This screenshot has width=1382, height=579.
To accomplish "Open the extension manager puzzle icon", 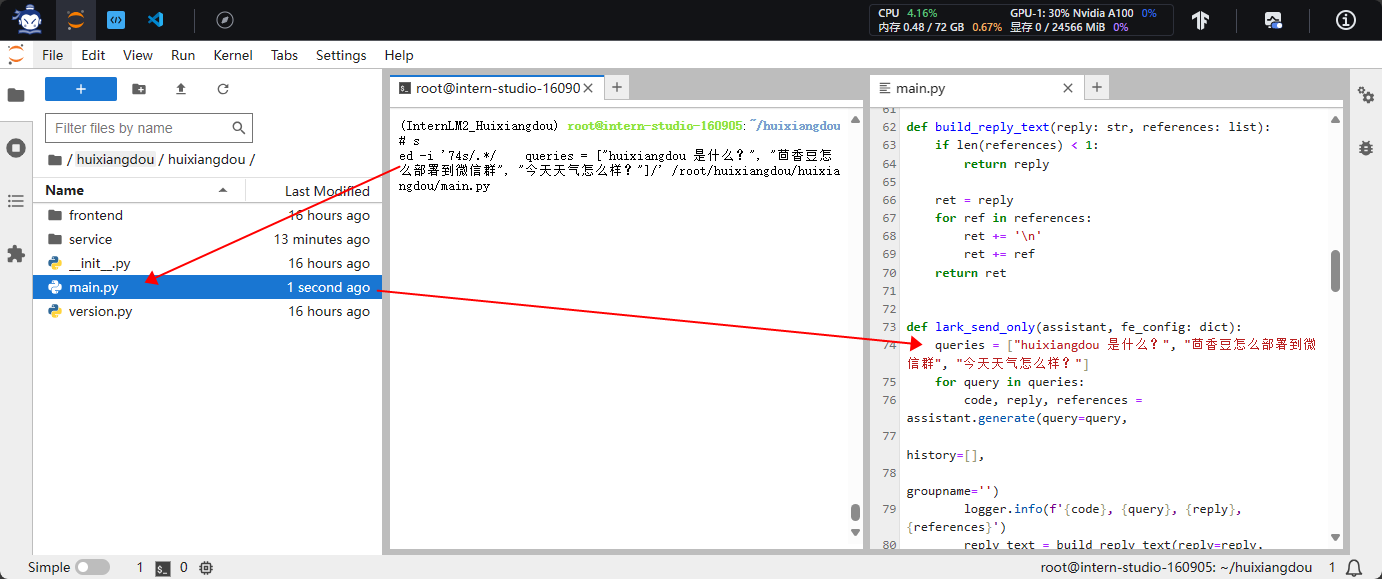I will coord(16,254).
